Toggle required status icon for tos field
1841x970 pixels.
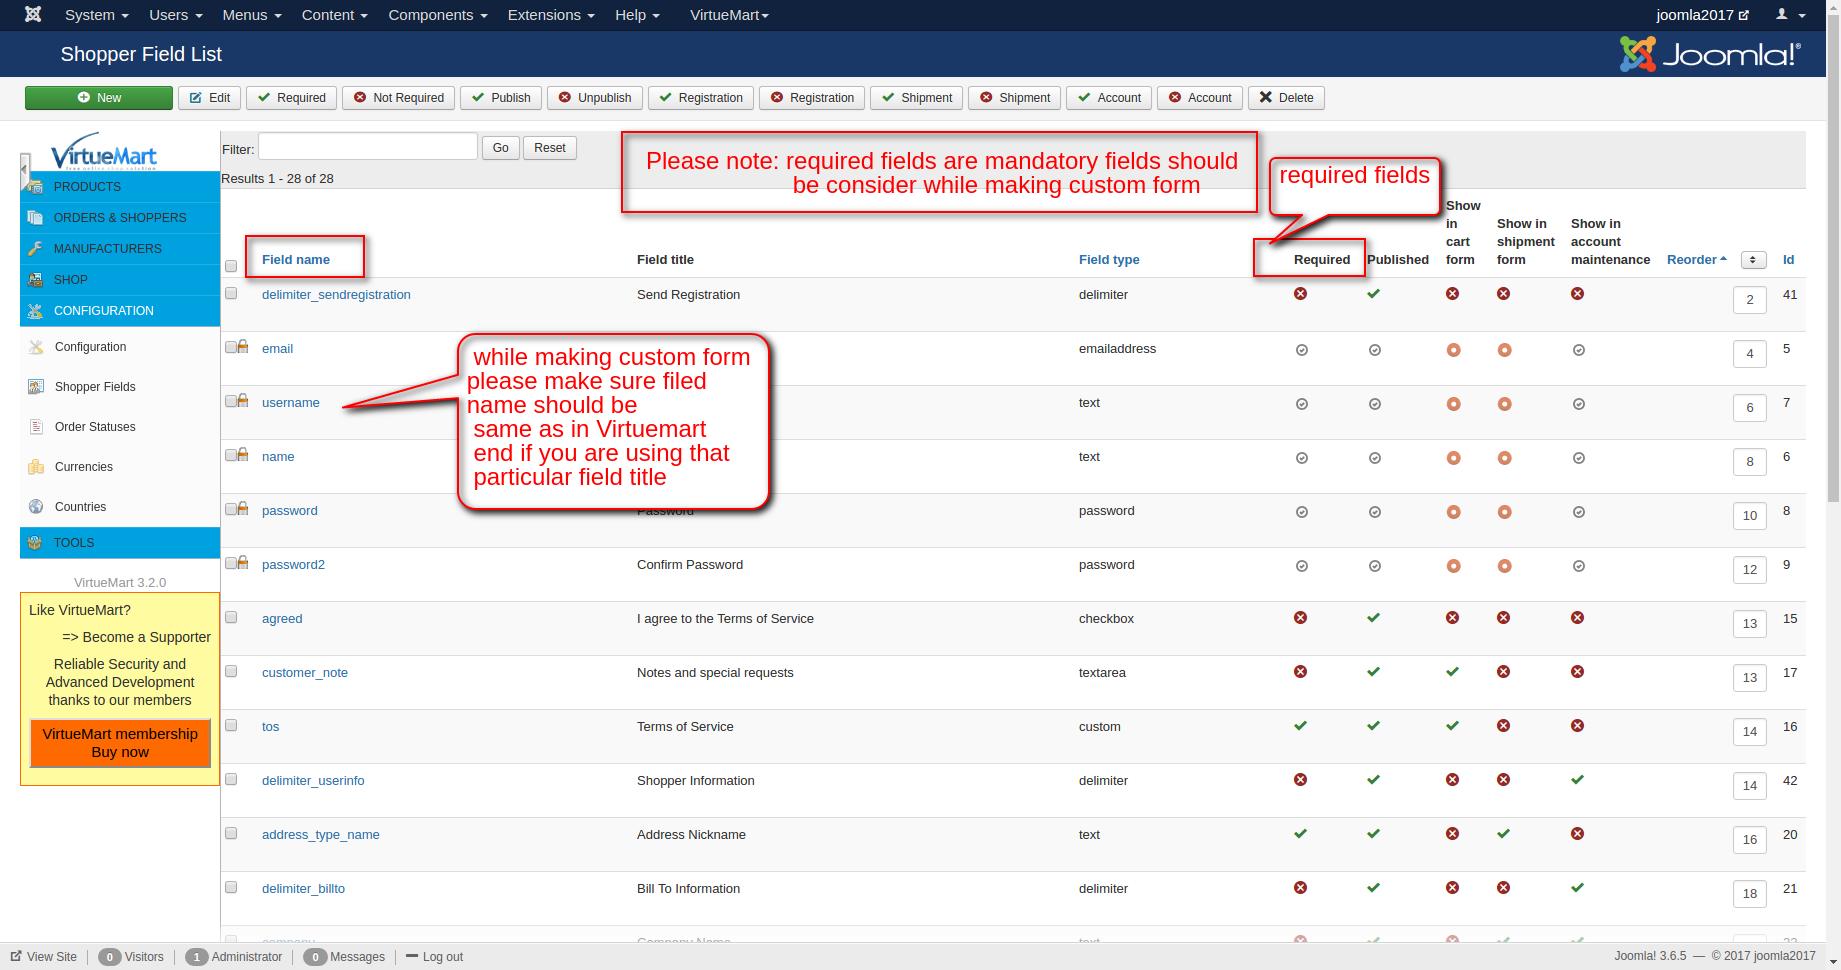[x=1300, y=726]
